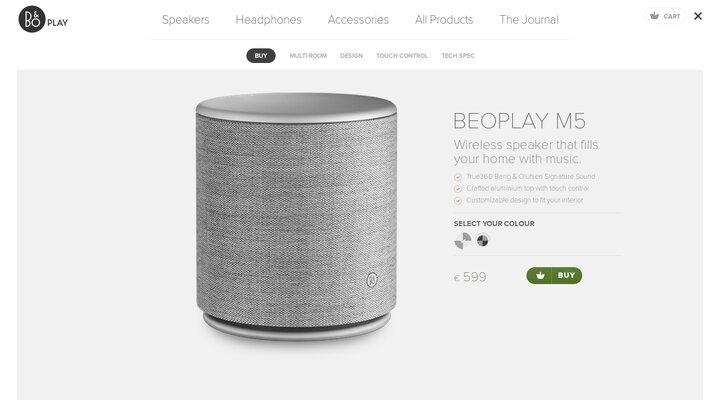Viewport: 720px width, 400px height.
Task: Click the True360 Signature Sound checkmark icon
Action: (x=458, y=177)
